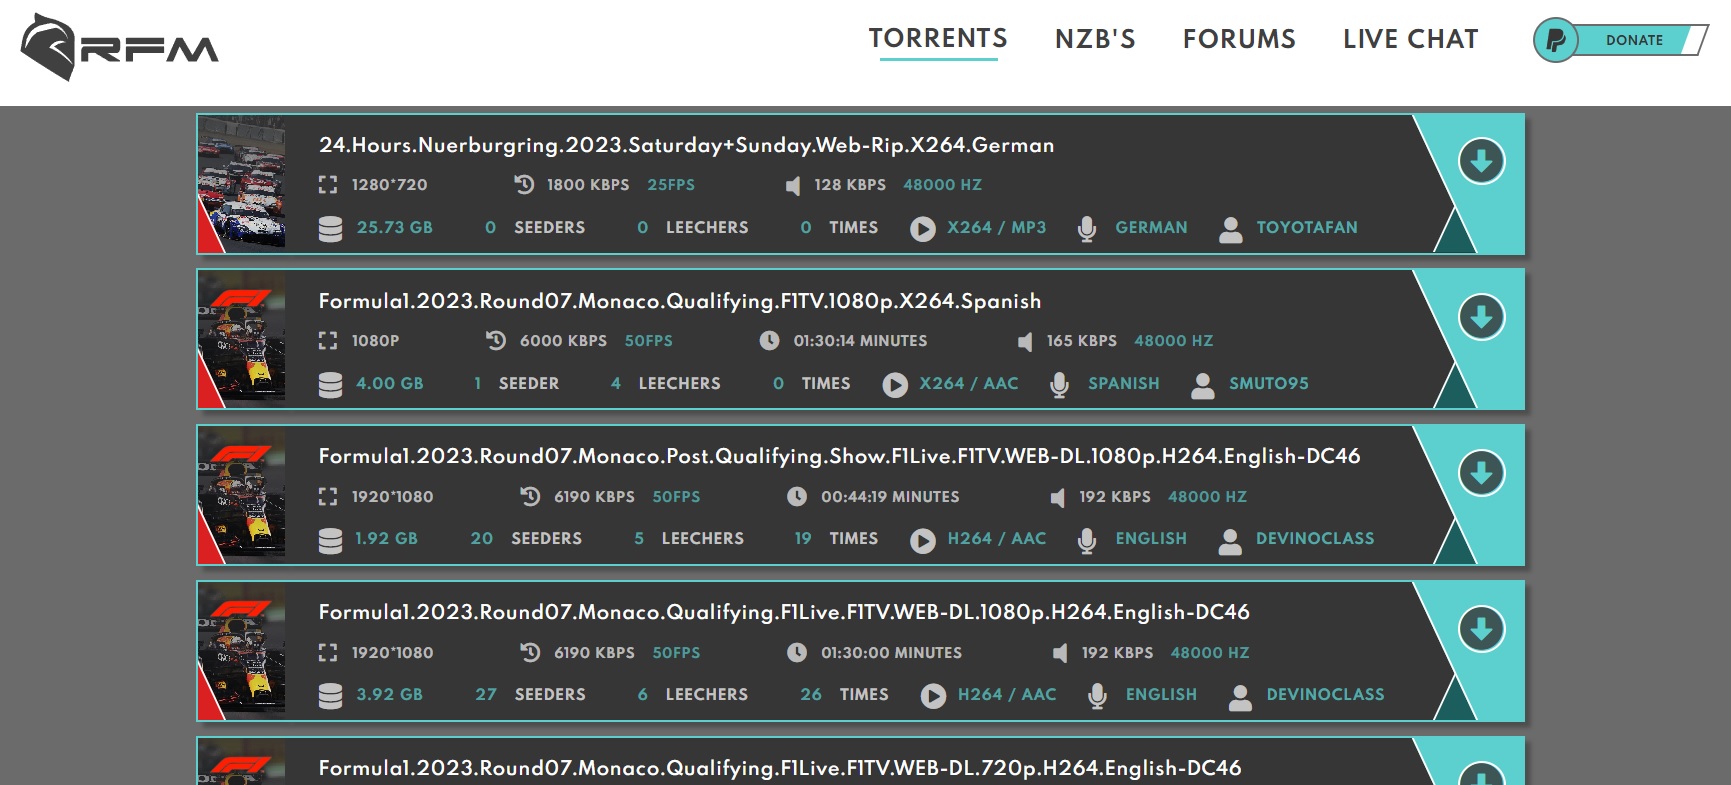1731x785 pixels.
Task: Open the Monaco Qualifying F1Live 1080p English title
Action: coord(784,612)
